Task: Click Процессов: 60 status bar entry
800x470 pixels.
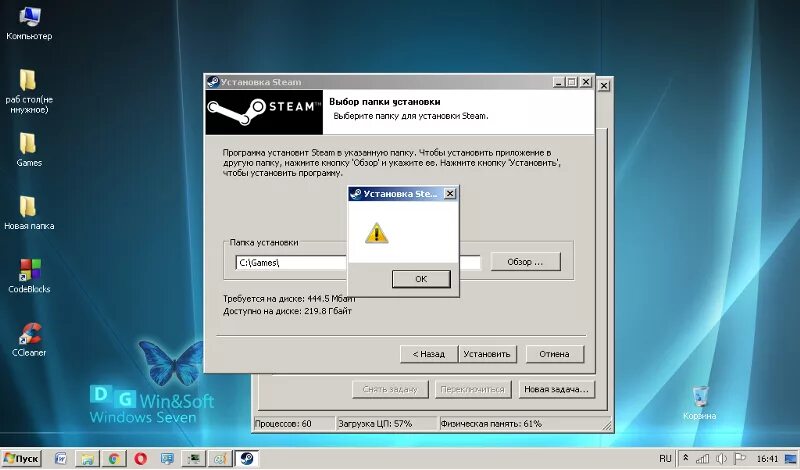Action: tap(294, 424)
